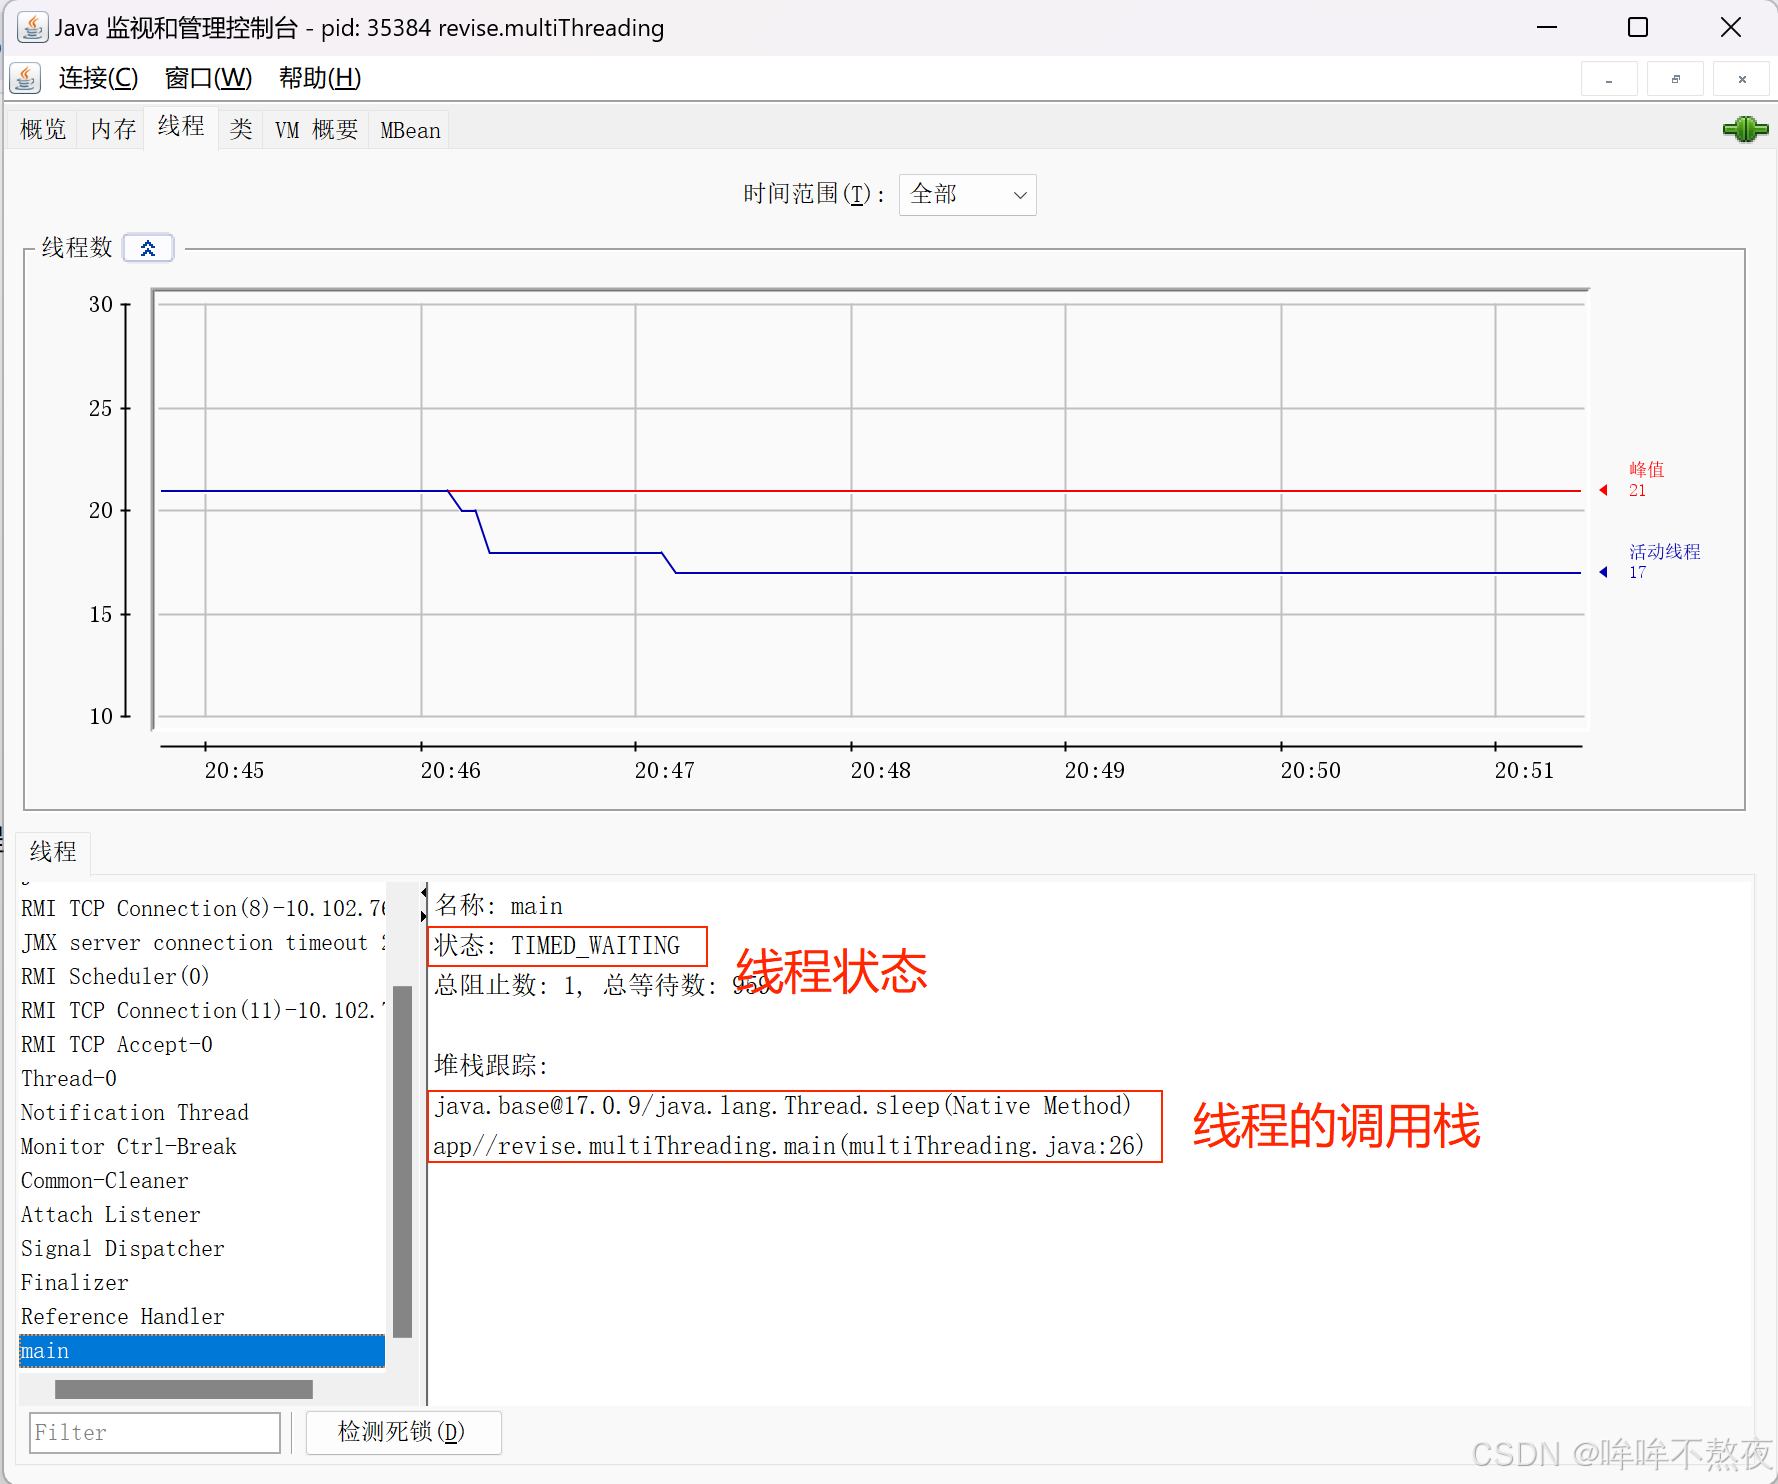This screenshot has height=1484, width=1778.
Task: Select the Common-Cleaner thread
Action: [202, 1181]
